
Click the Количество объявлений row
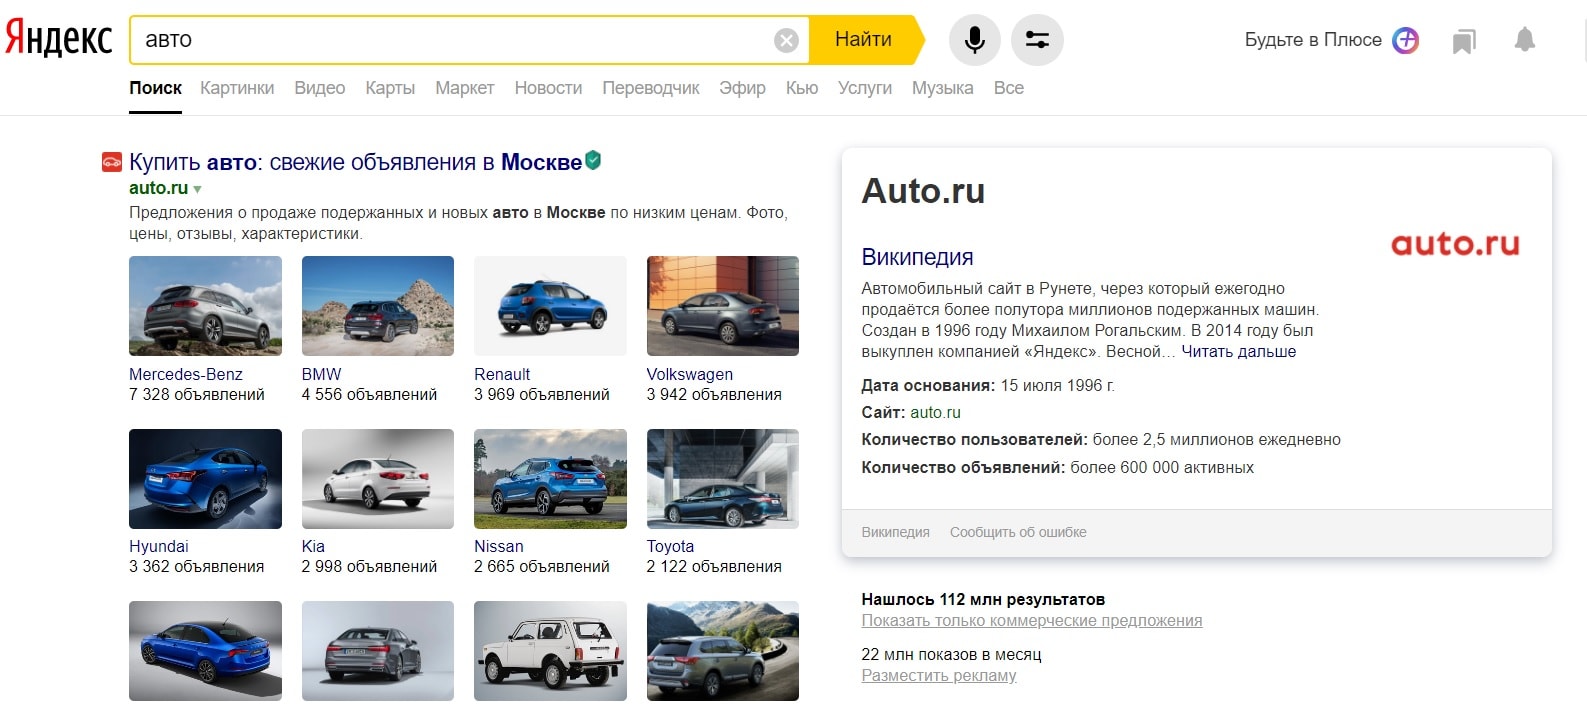[x=1057, y=468]
